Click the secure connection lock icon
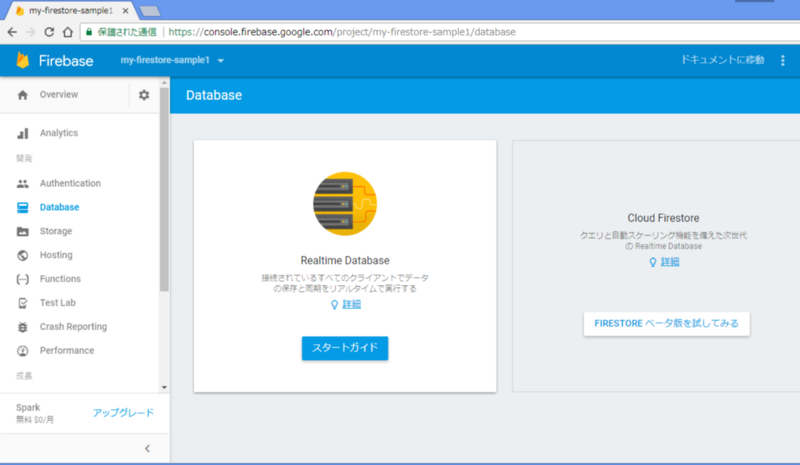This screenshot has height=465, width=800. 89,32
